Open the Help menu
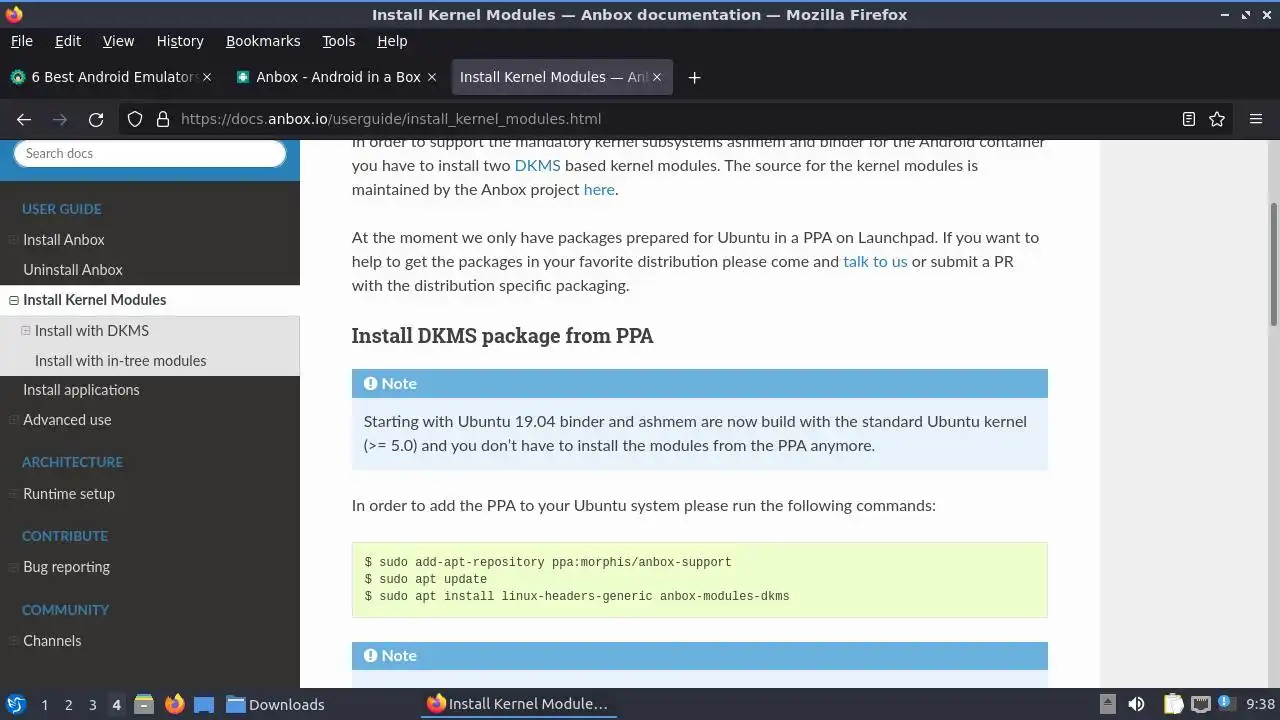This screenshot has width=1280, height=720. (392, 41)
